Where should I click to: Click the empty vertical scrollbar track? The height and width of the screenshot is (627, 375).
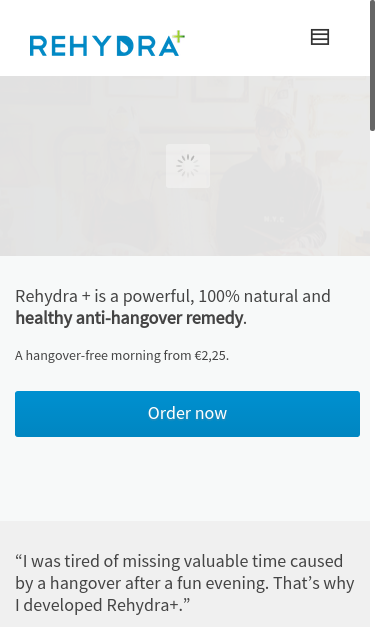coord(372,380)
